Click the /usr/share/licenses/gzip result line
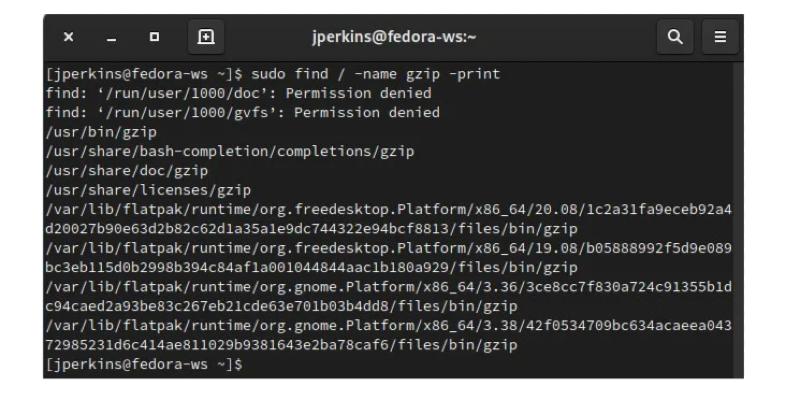This screenshot has height=400, width=800. pos(148,189)
